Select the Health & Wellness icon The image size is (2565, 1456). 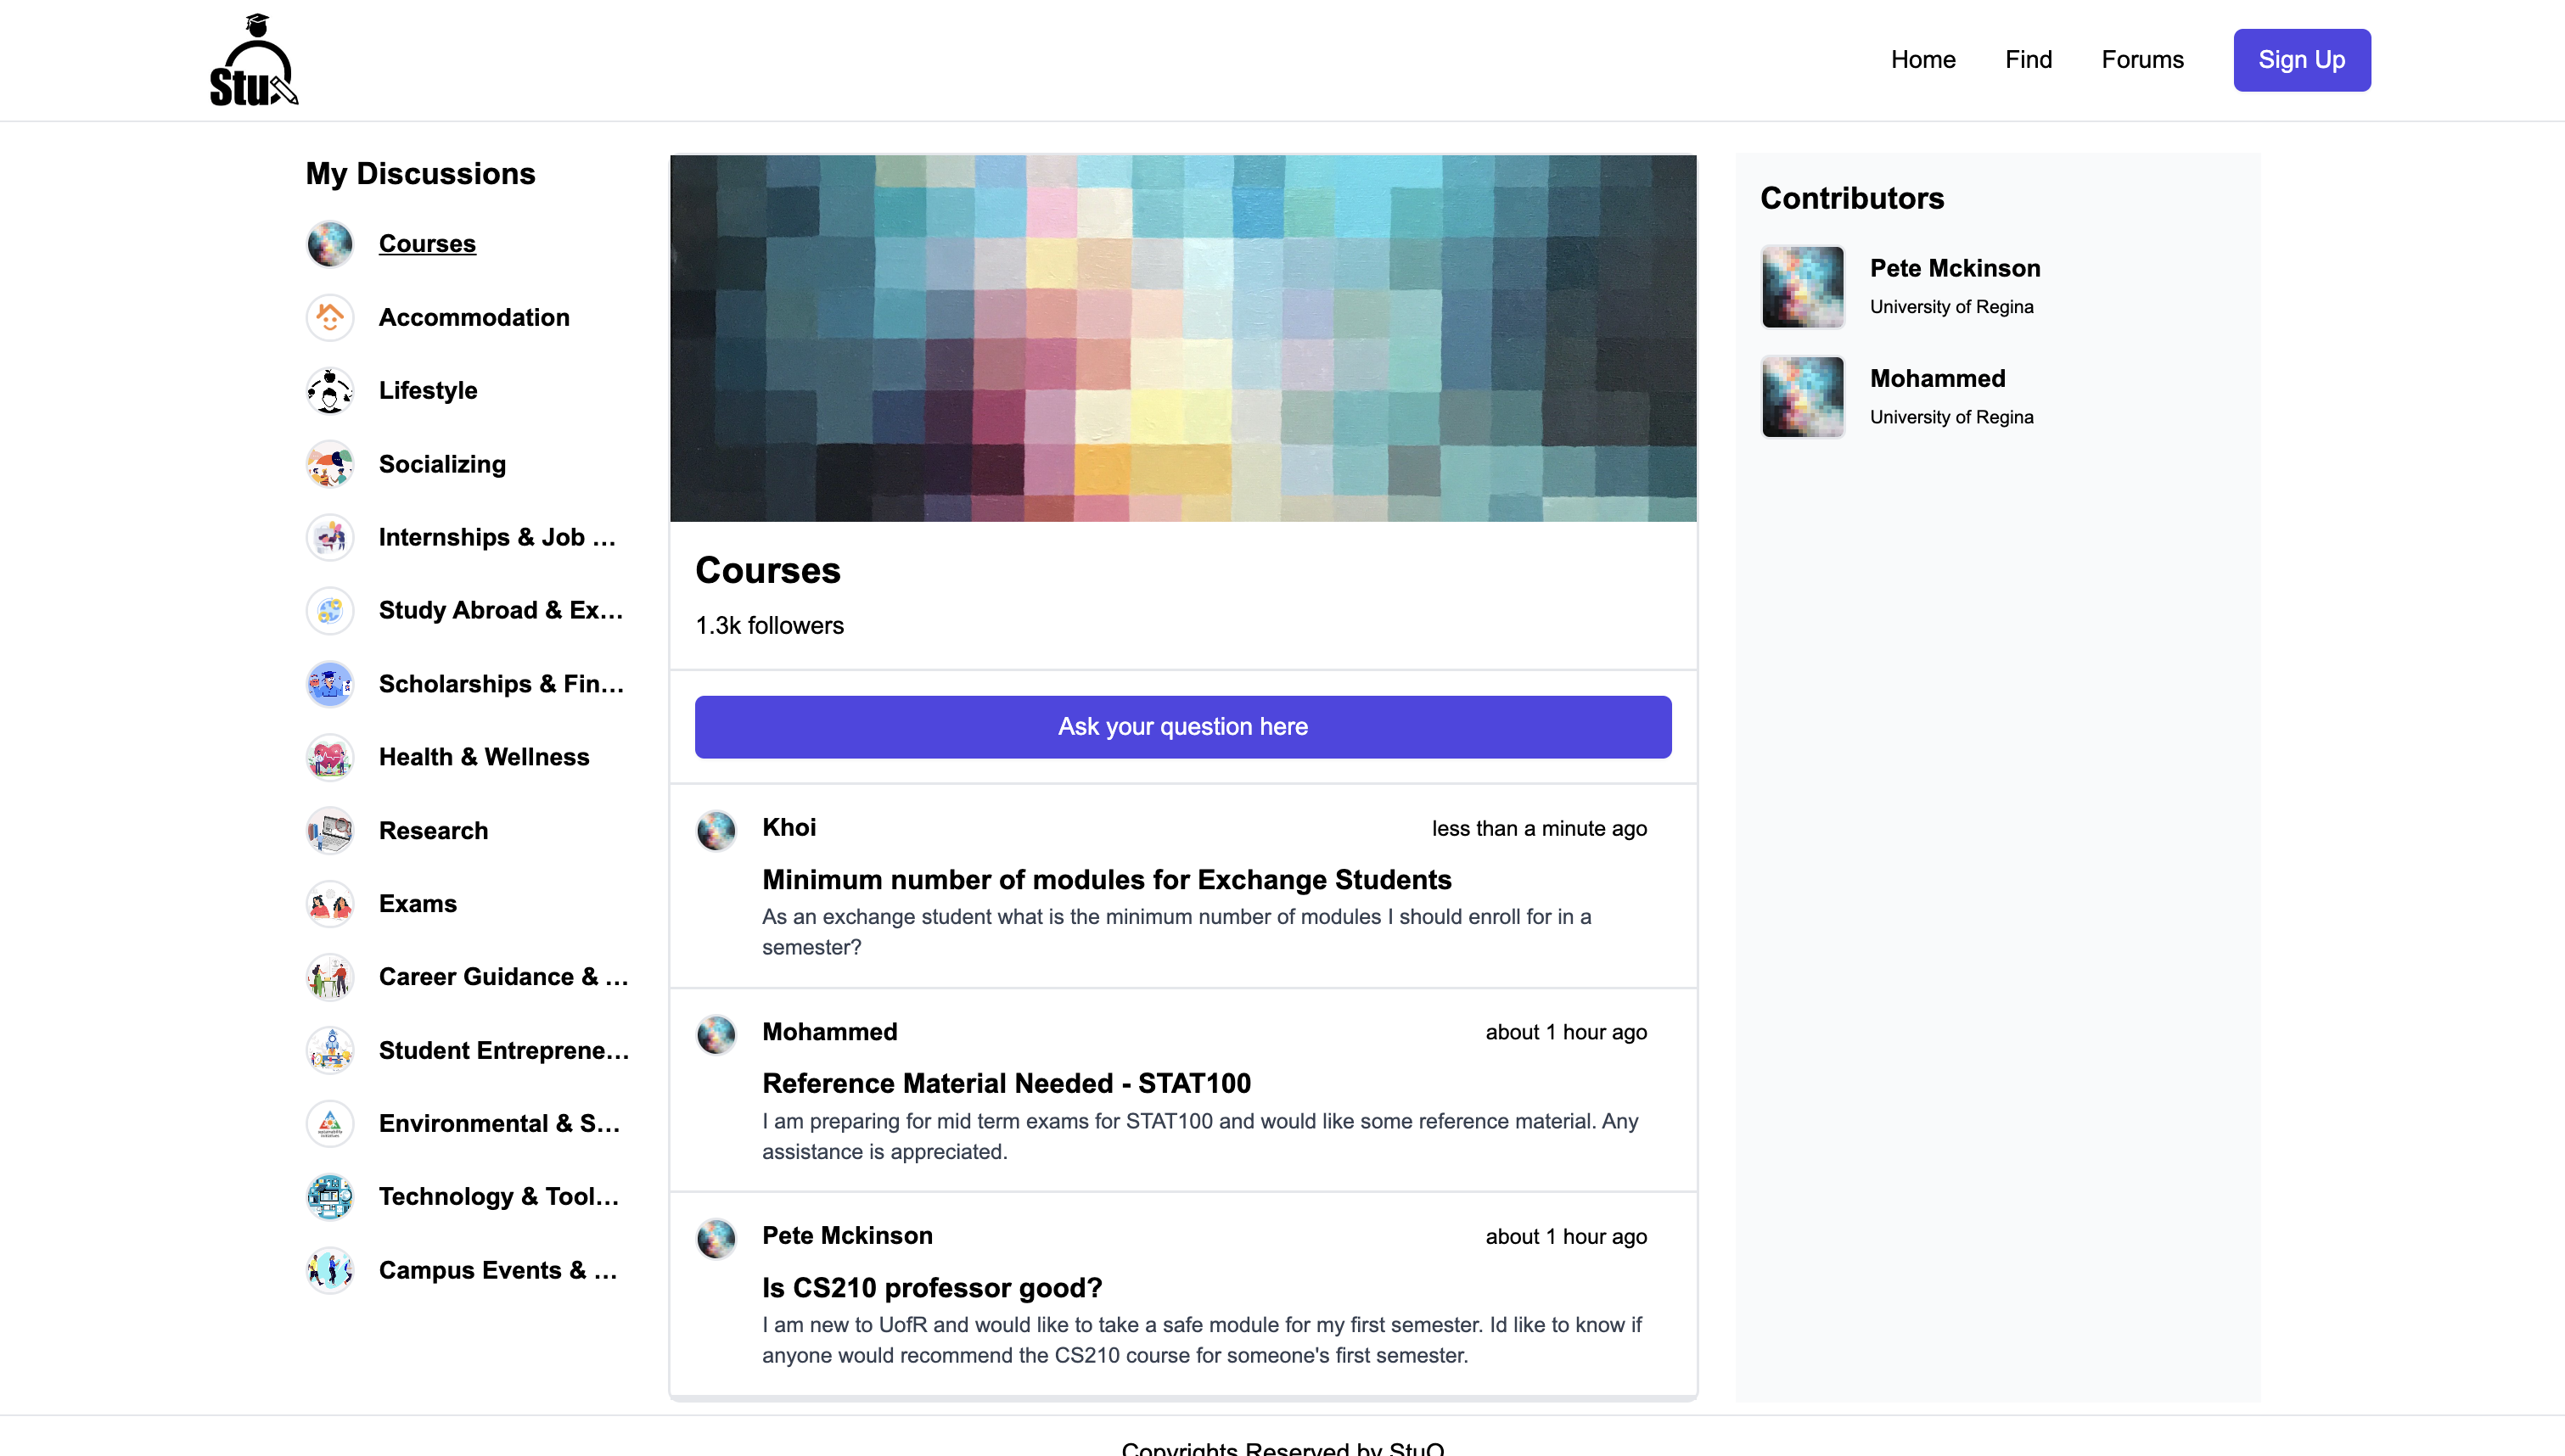[329, 757]
